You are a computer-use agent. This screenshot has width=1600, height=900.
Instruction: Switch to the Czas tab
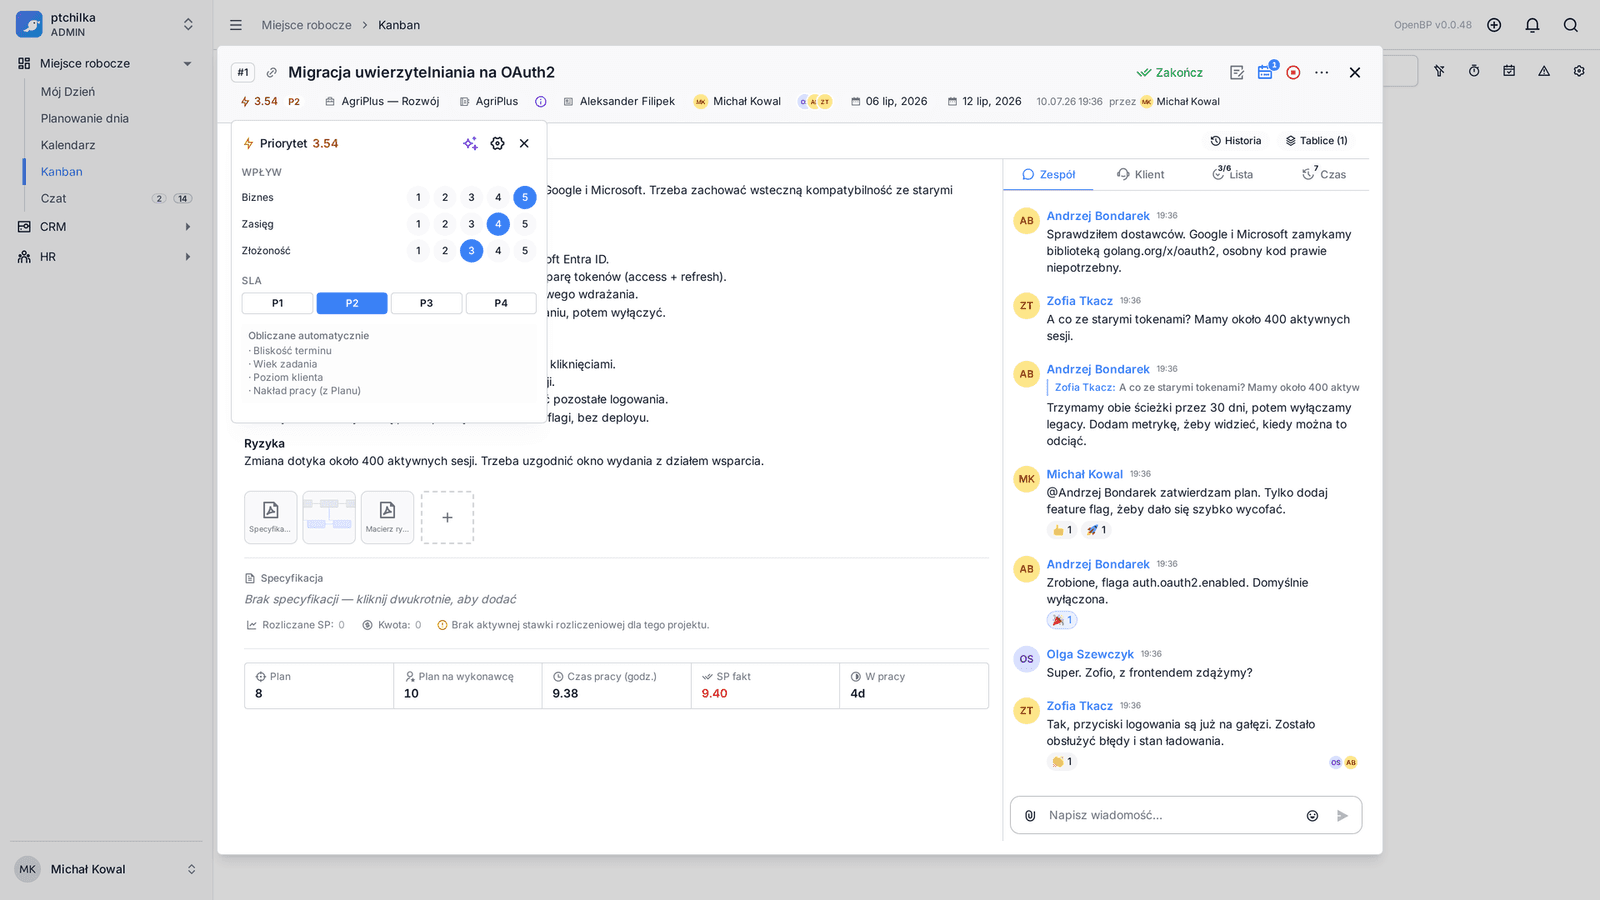pyautogui.click(x=1324, y=174)
